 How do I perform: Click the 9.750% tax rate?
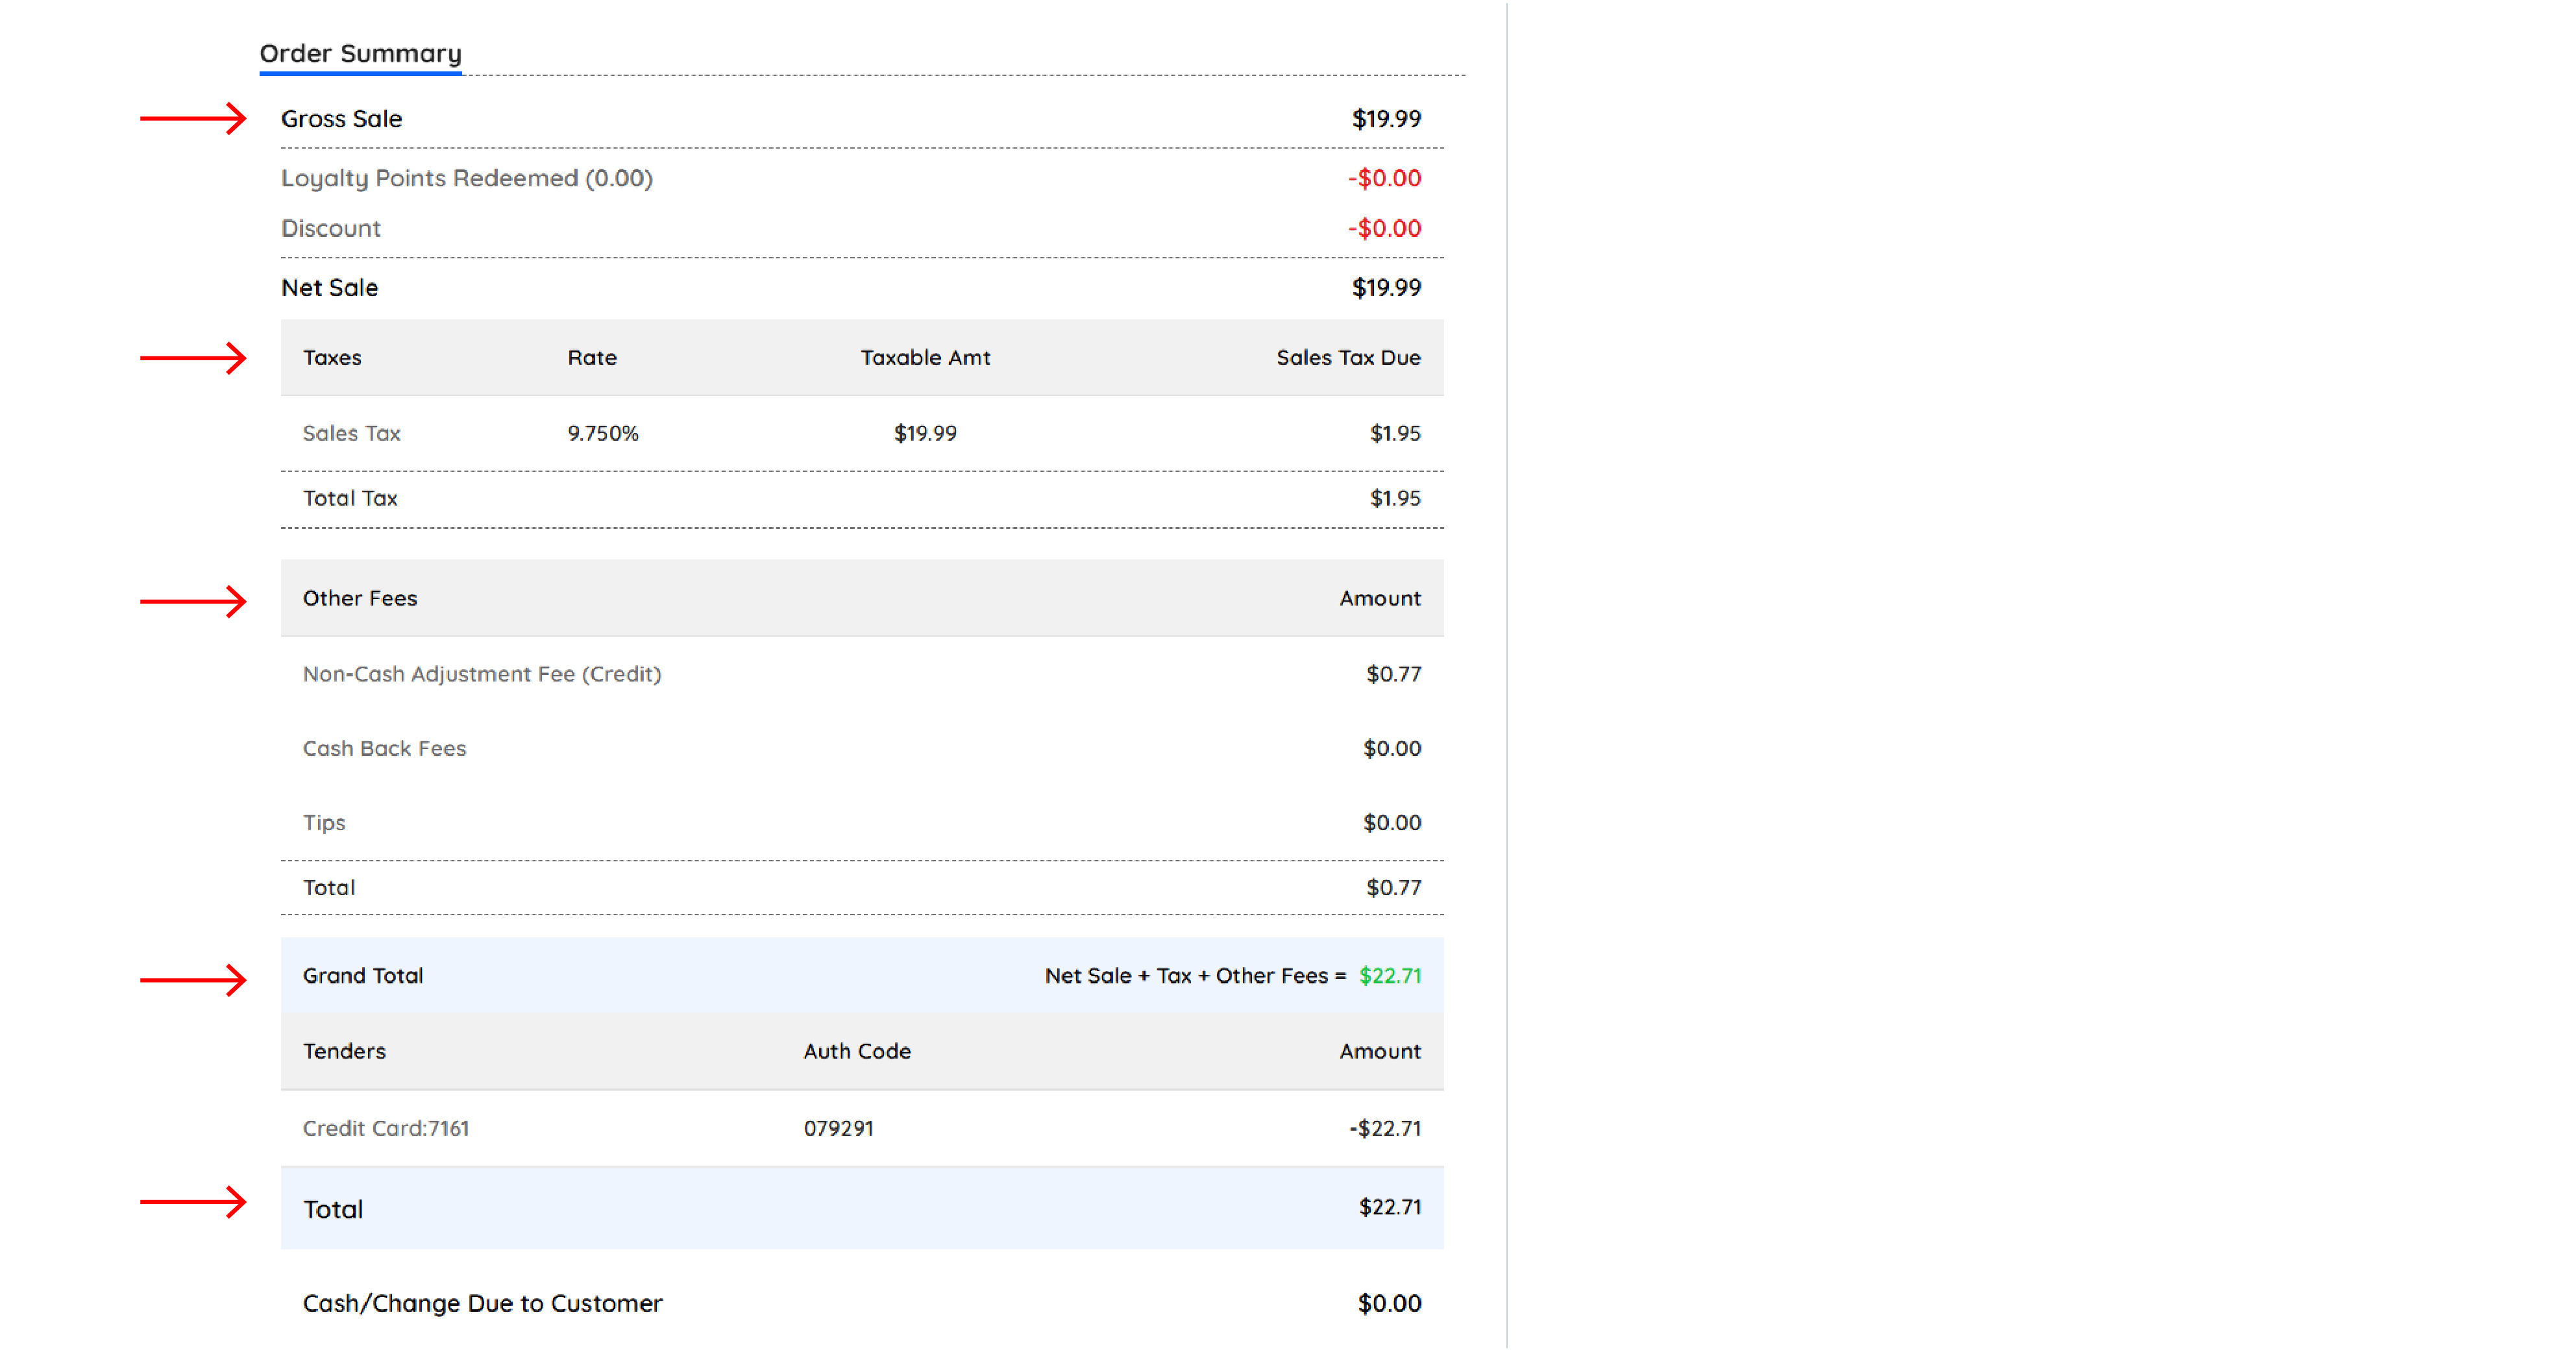coord(603,433)
